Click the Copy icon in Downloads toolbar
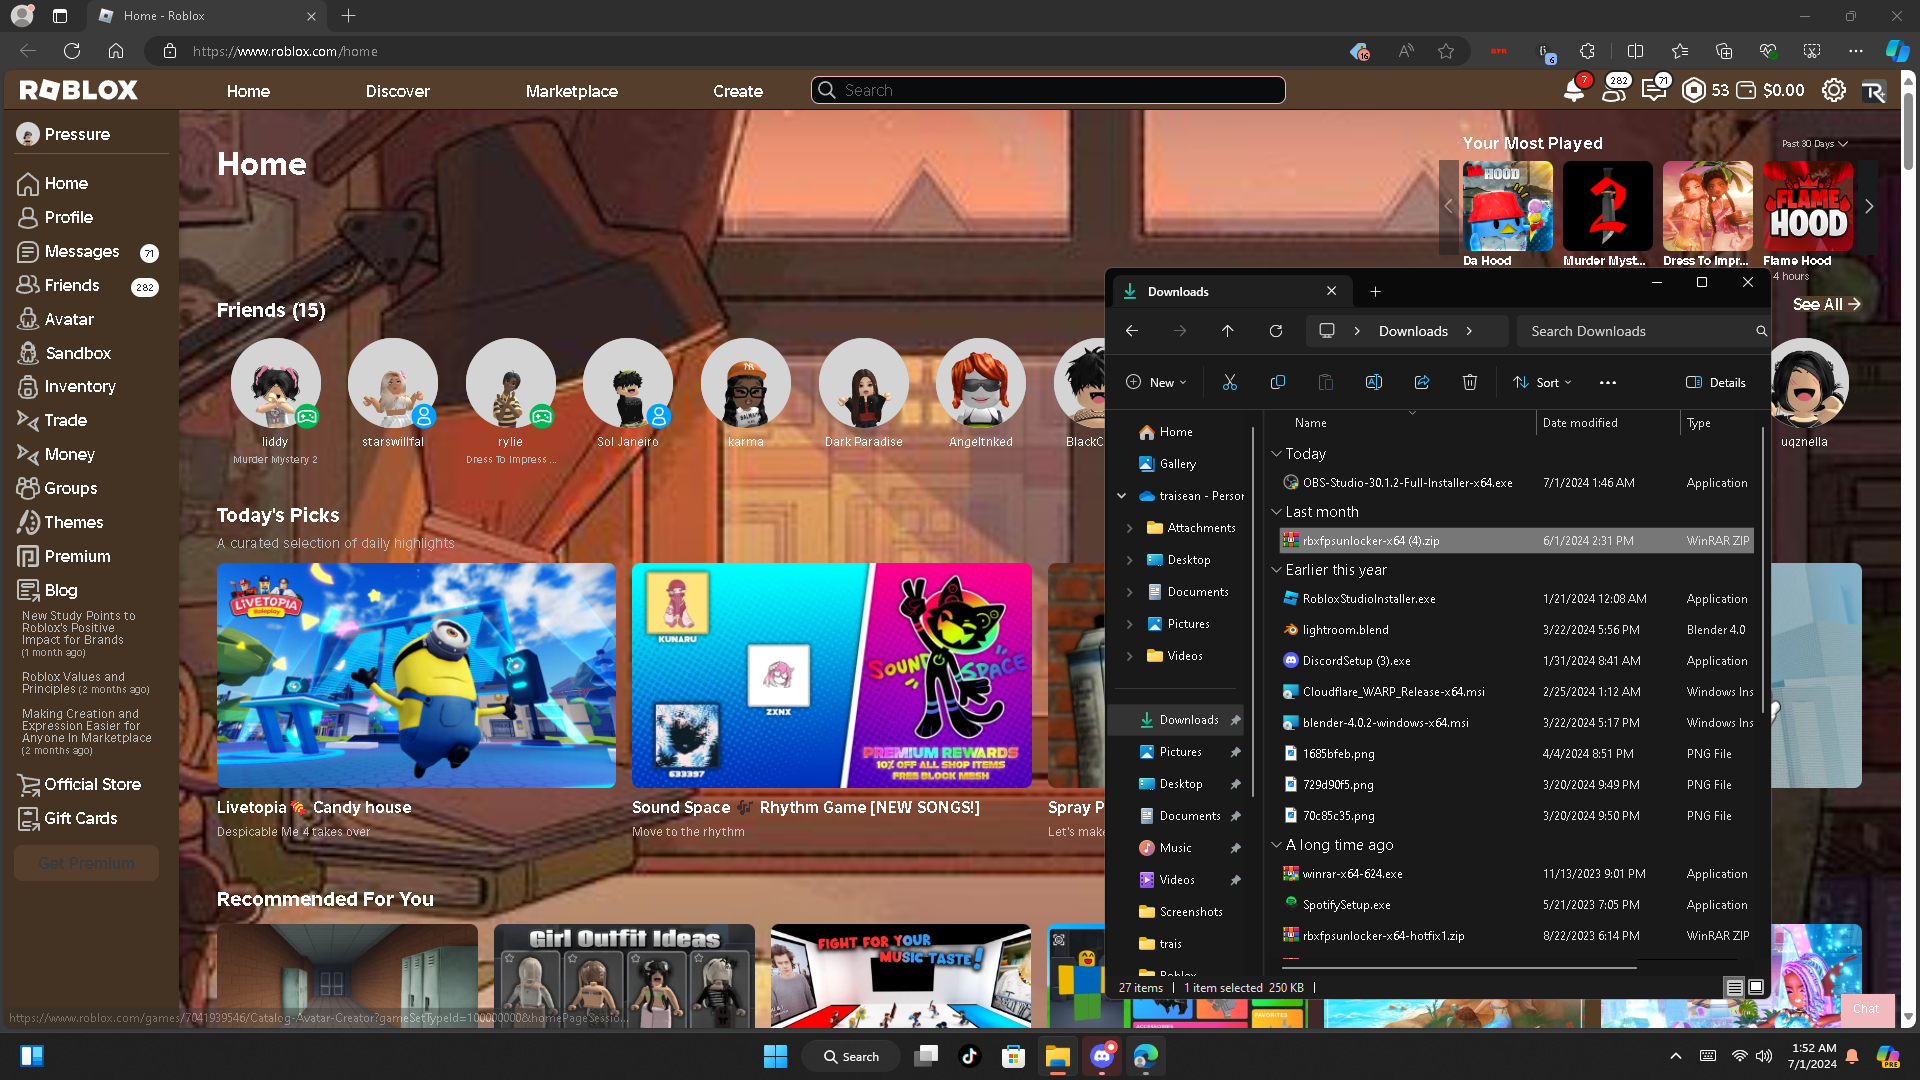Screen dimensions: 1920x1080 [1278, 382]
